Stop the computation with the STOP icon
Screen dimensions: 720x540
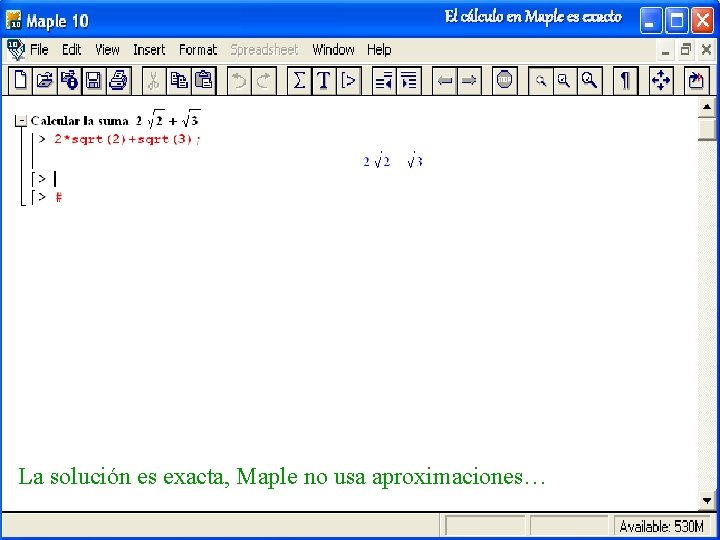click(x=504, y=81)
